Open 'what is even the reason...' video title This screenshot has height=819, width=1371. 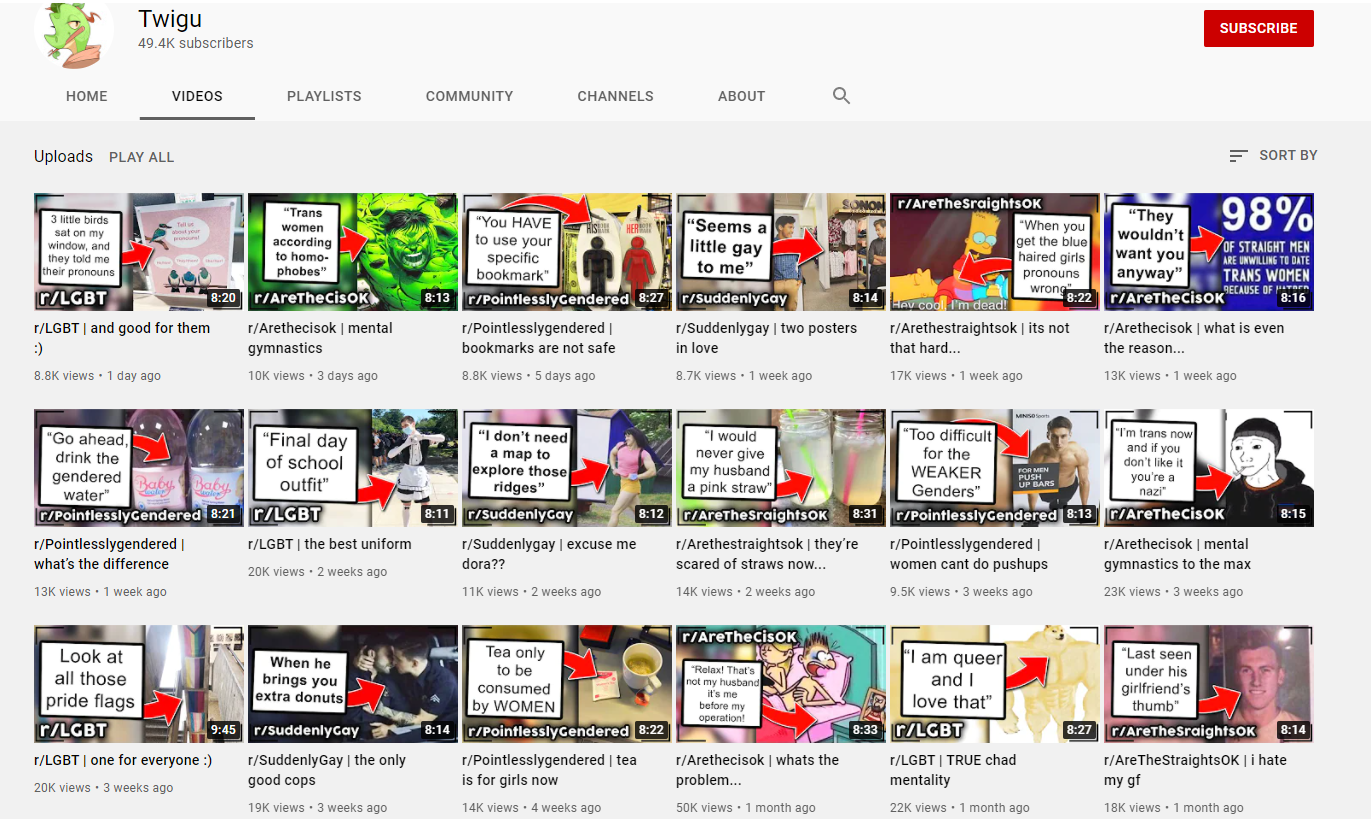pos(1194,338)
